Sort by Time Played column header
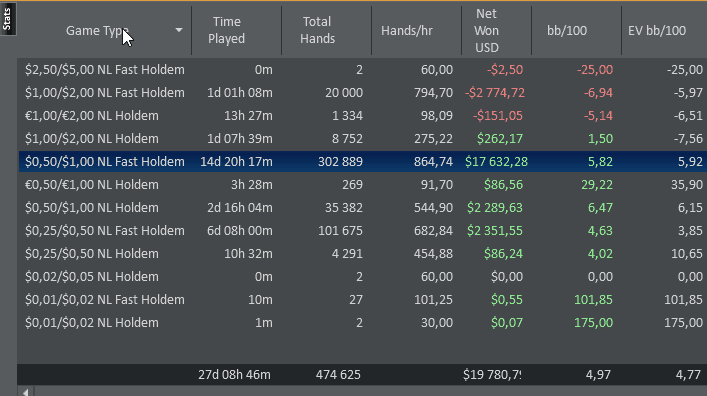This screenshot has height=396, width=707. tap(226, 31)
